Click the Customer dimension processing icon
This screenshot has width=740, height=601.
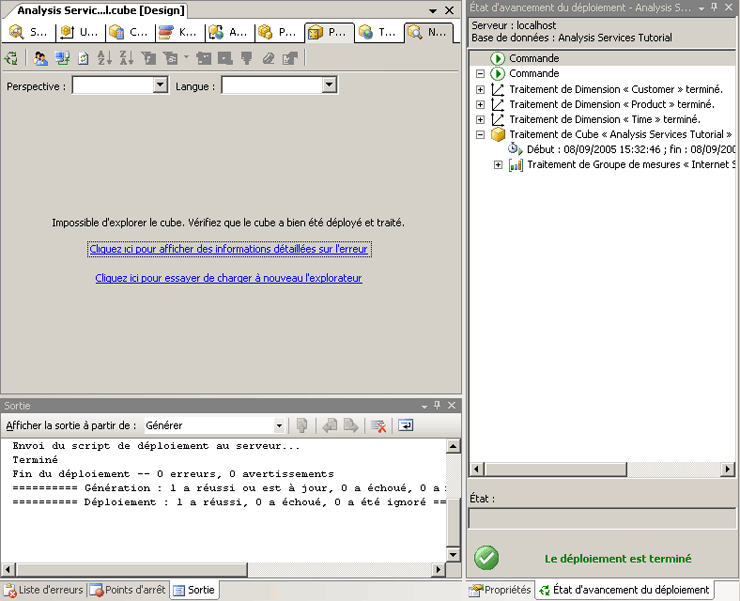click(498, 89)
